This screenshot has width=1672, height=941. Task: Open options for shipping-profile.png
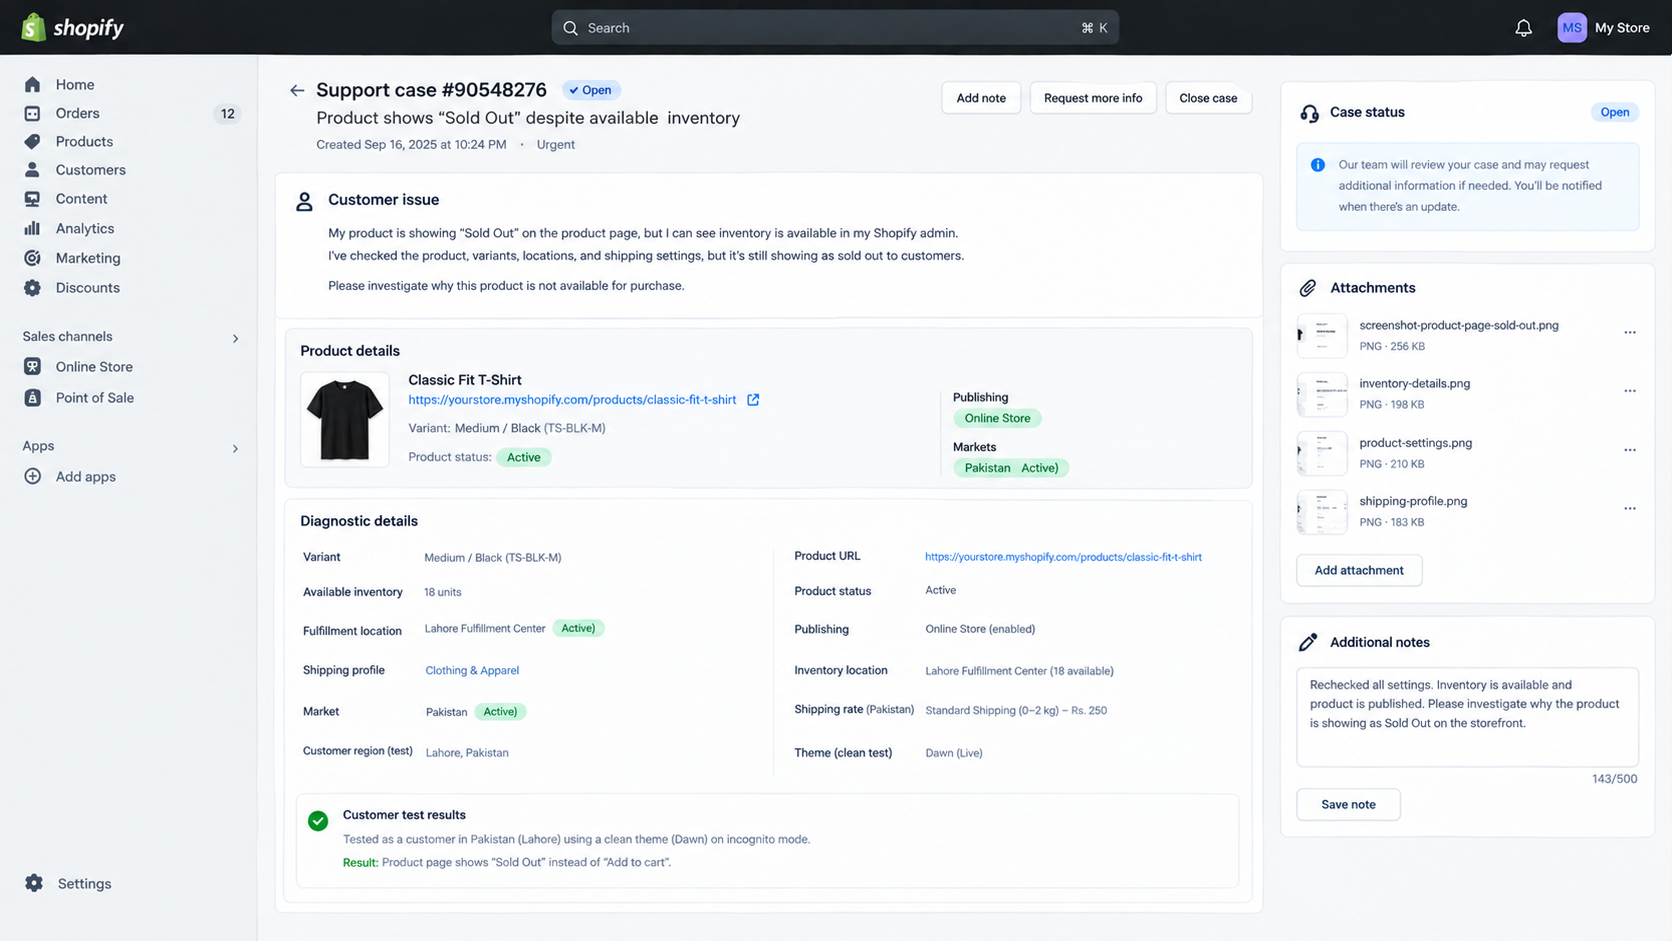1630,508
